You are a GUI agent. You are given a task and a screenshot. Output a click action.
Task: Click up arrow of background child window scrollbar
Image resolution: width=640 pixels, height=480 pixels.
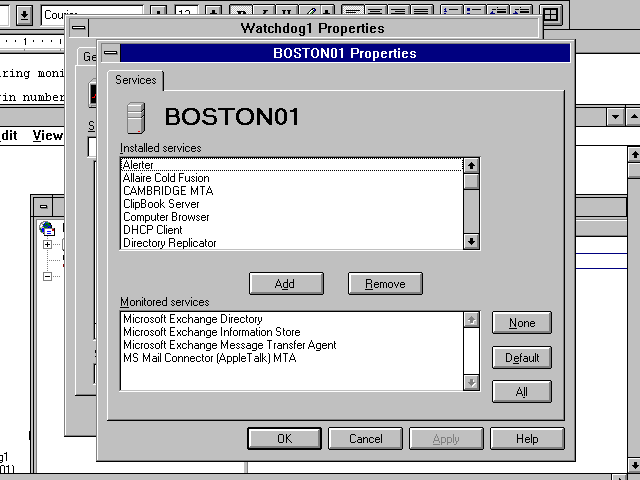point(634,155)
